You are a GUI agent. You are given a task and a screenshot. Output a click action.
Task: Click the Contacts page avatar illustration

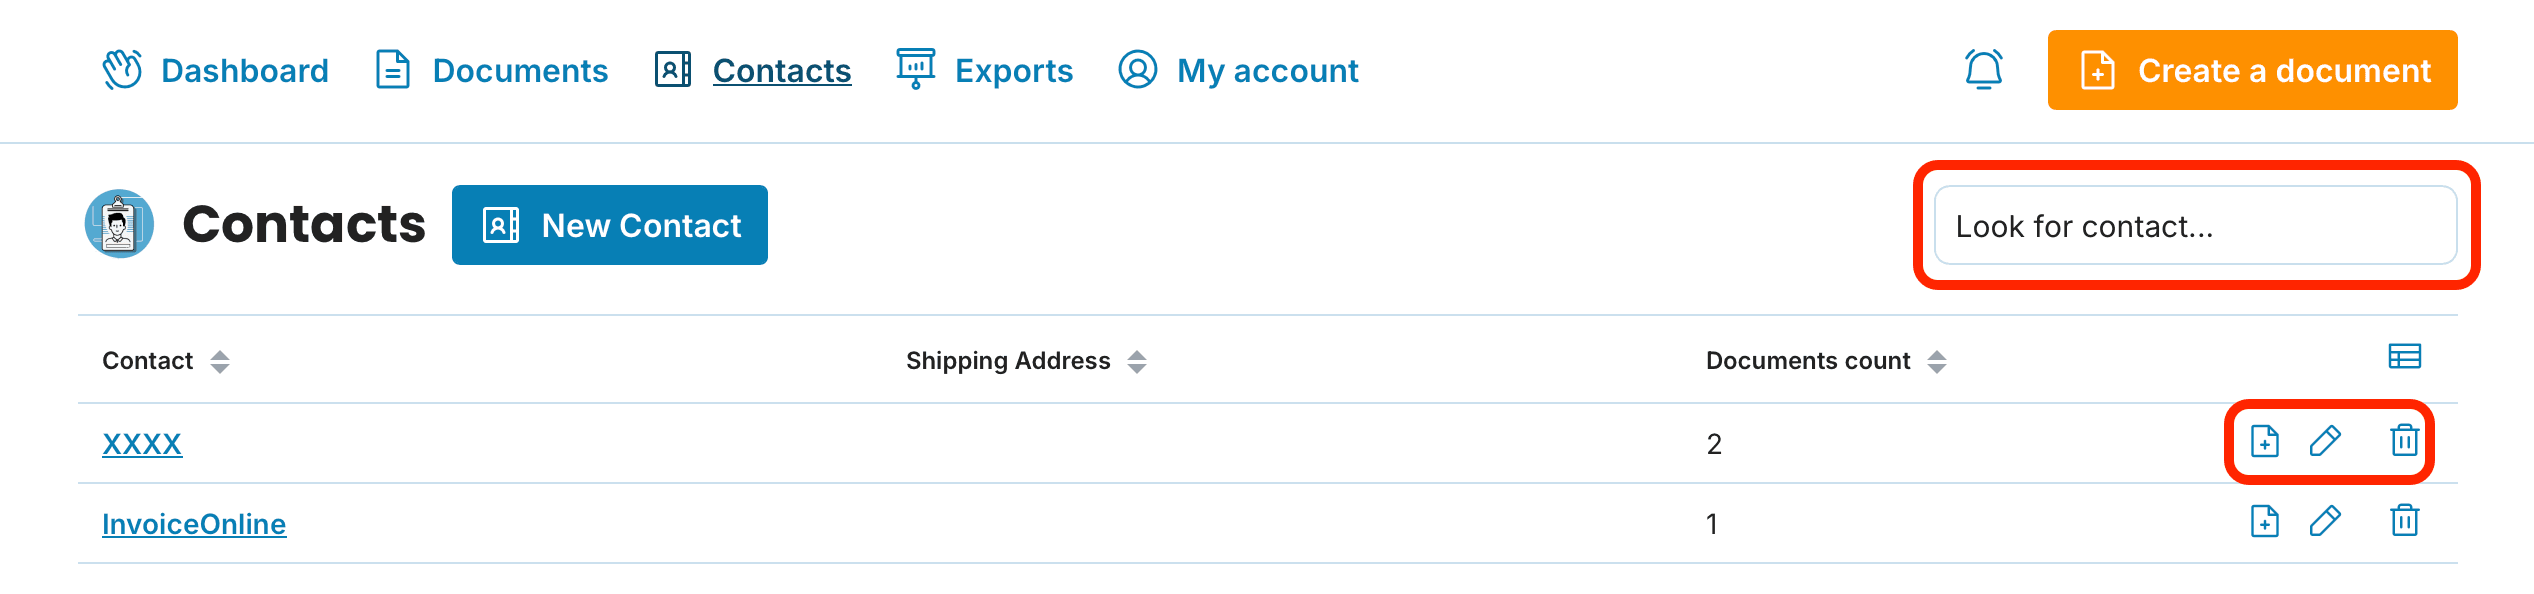119,224
